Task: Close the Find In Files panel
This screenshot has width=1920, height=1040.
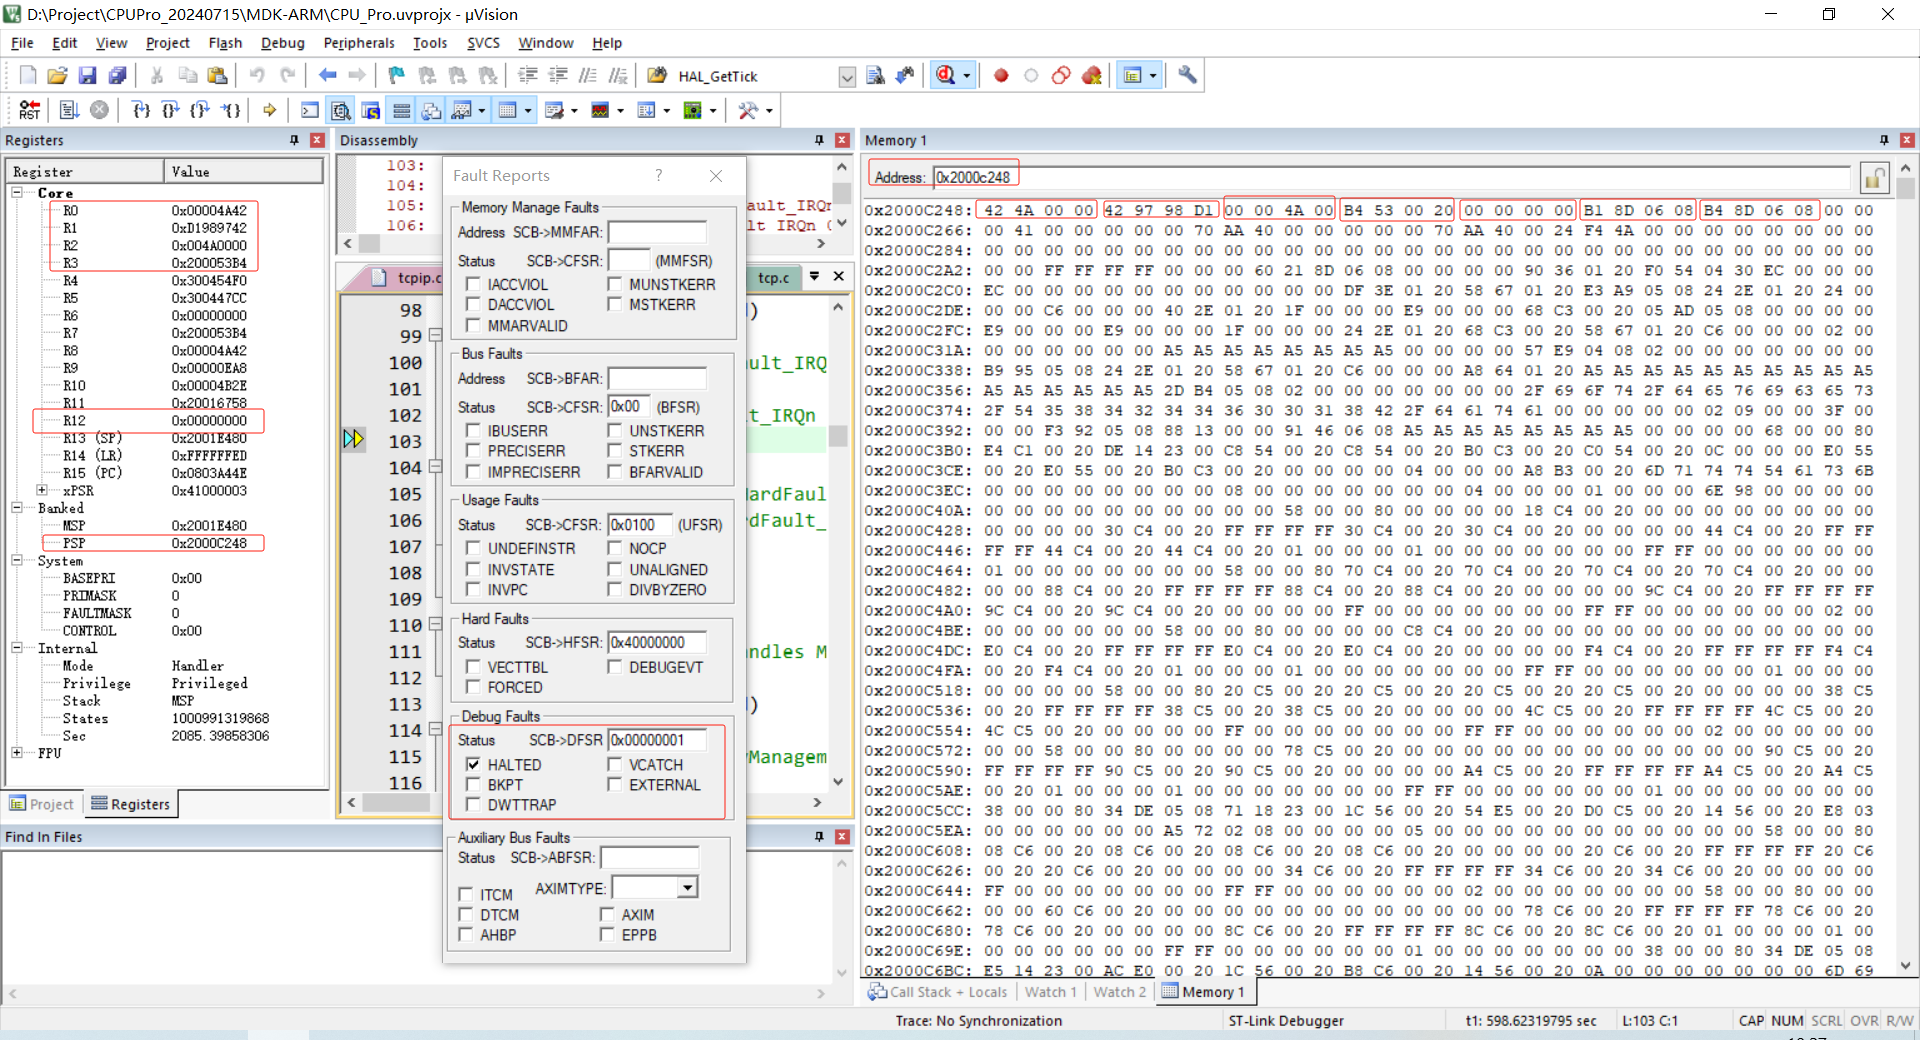Action: [842, 837]
